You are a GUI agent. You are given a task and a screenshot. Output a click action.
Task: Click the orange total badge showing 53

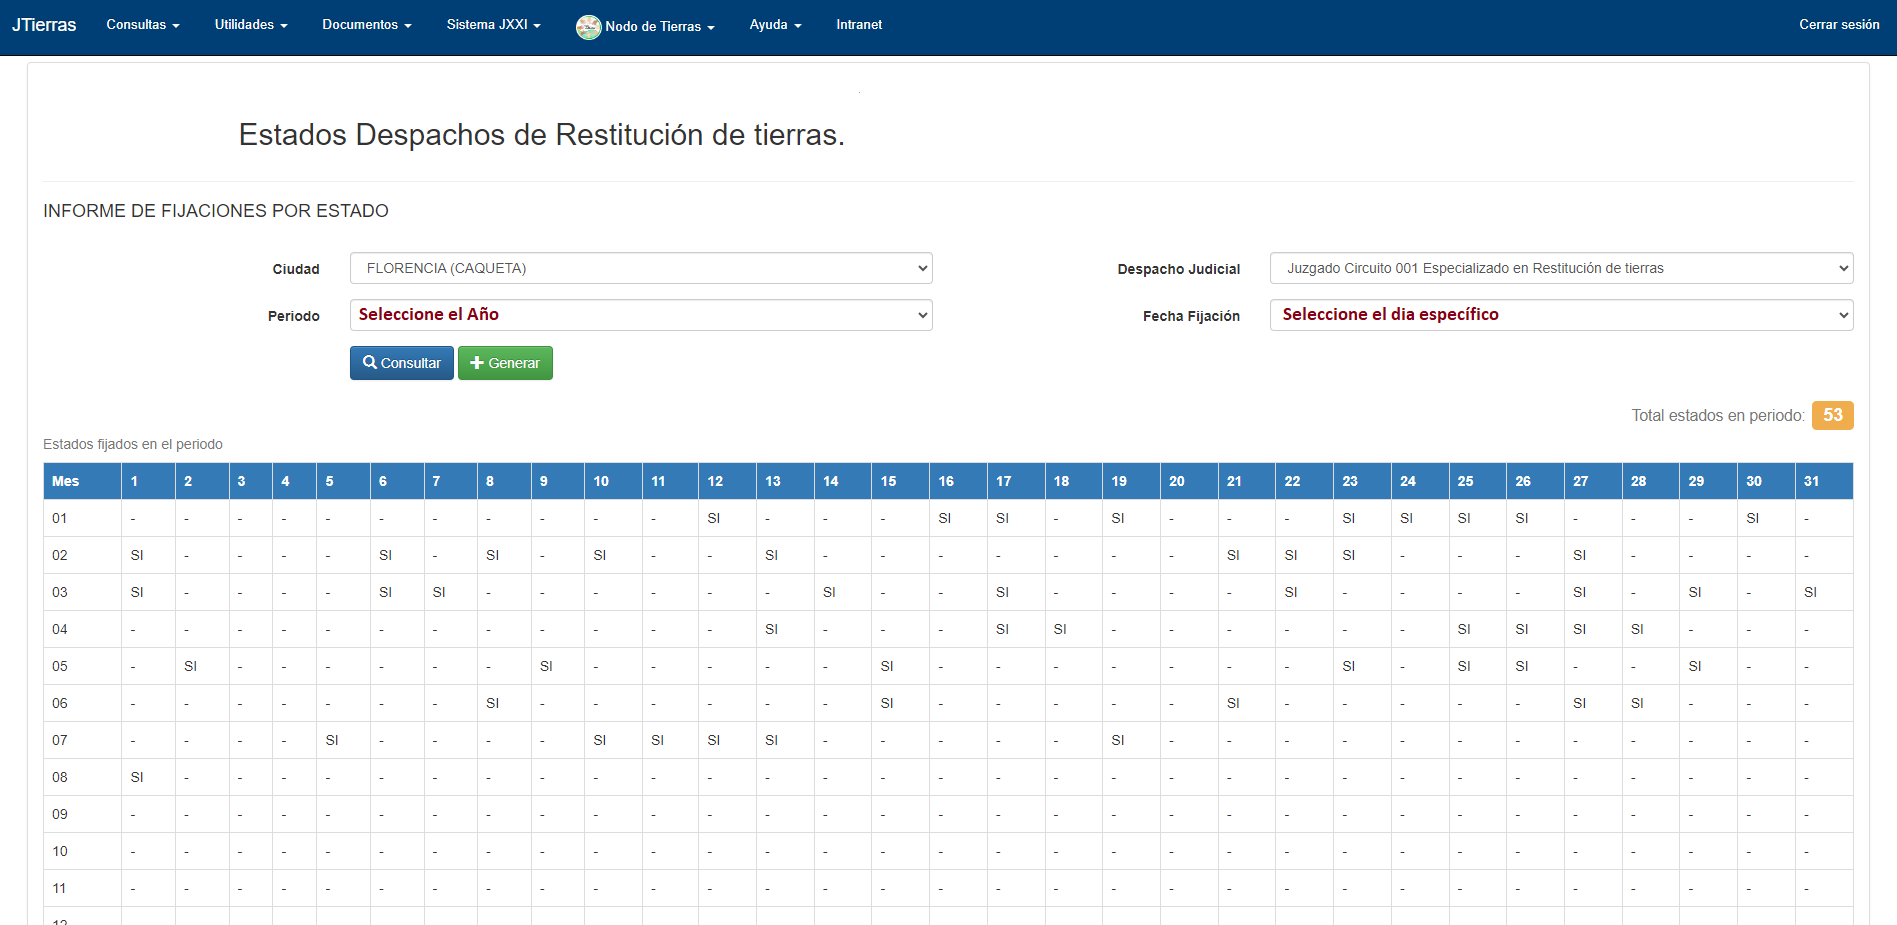[x=1832, y=415]
